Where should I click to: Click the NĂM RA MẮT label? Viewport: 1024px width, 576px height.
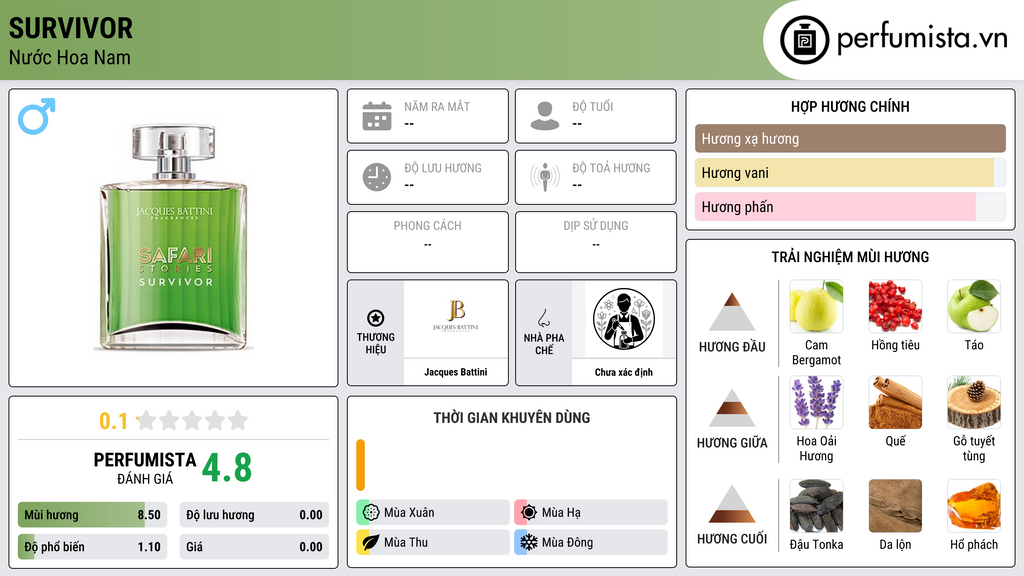pyautogui.click(x=437, y=106)
